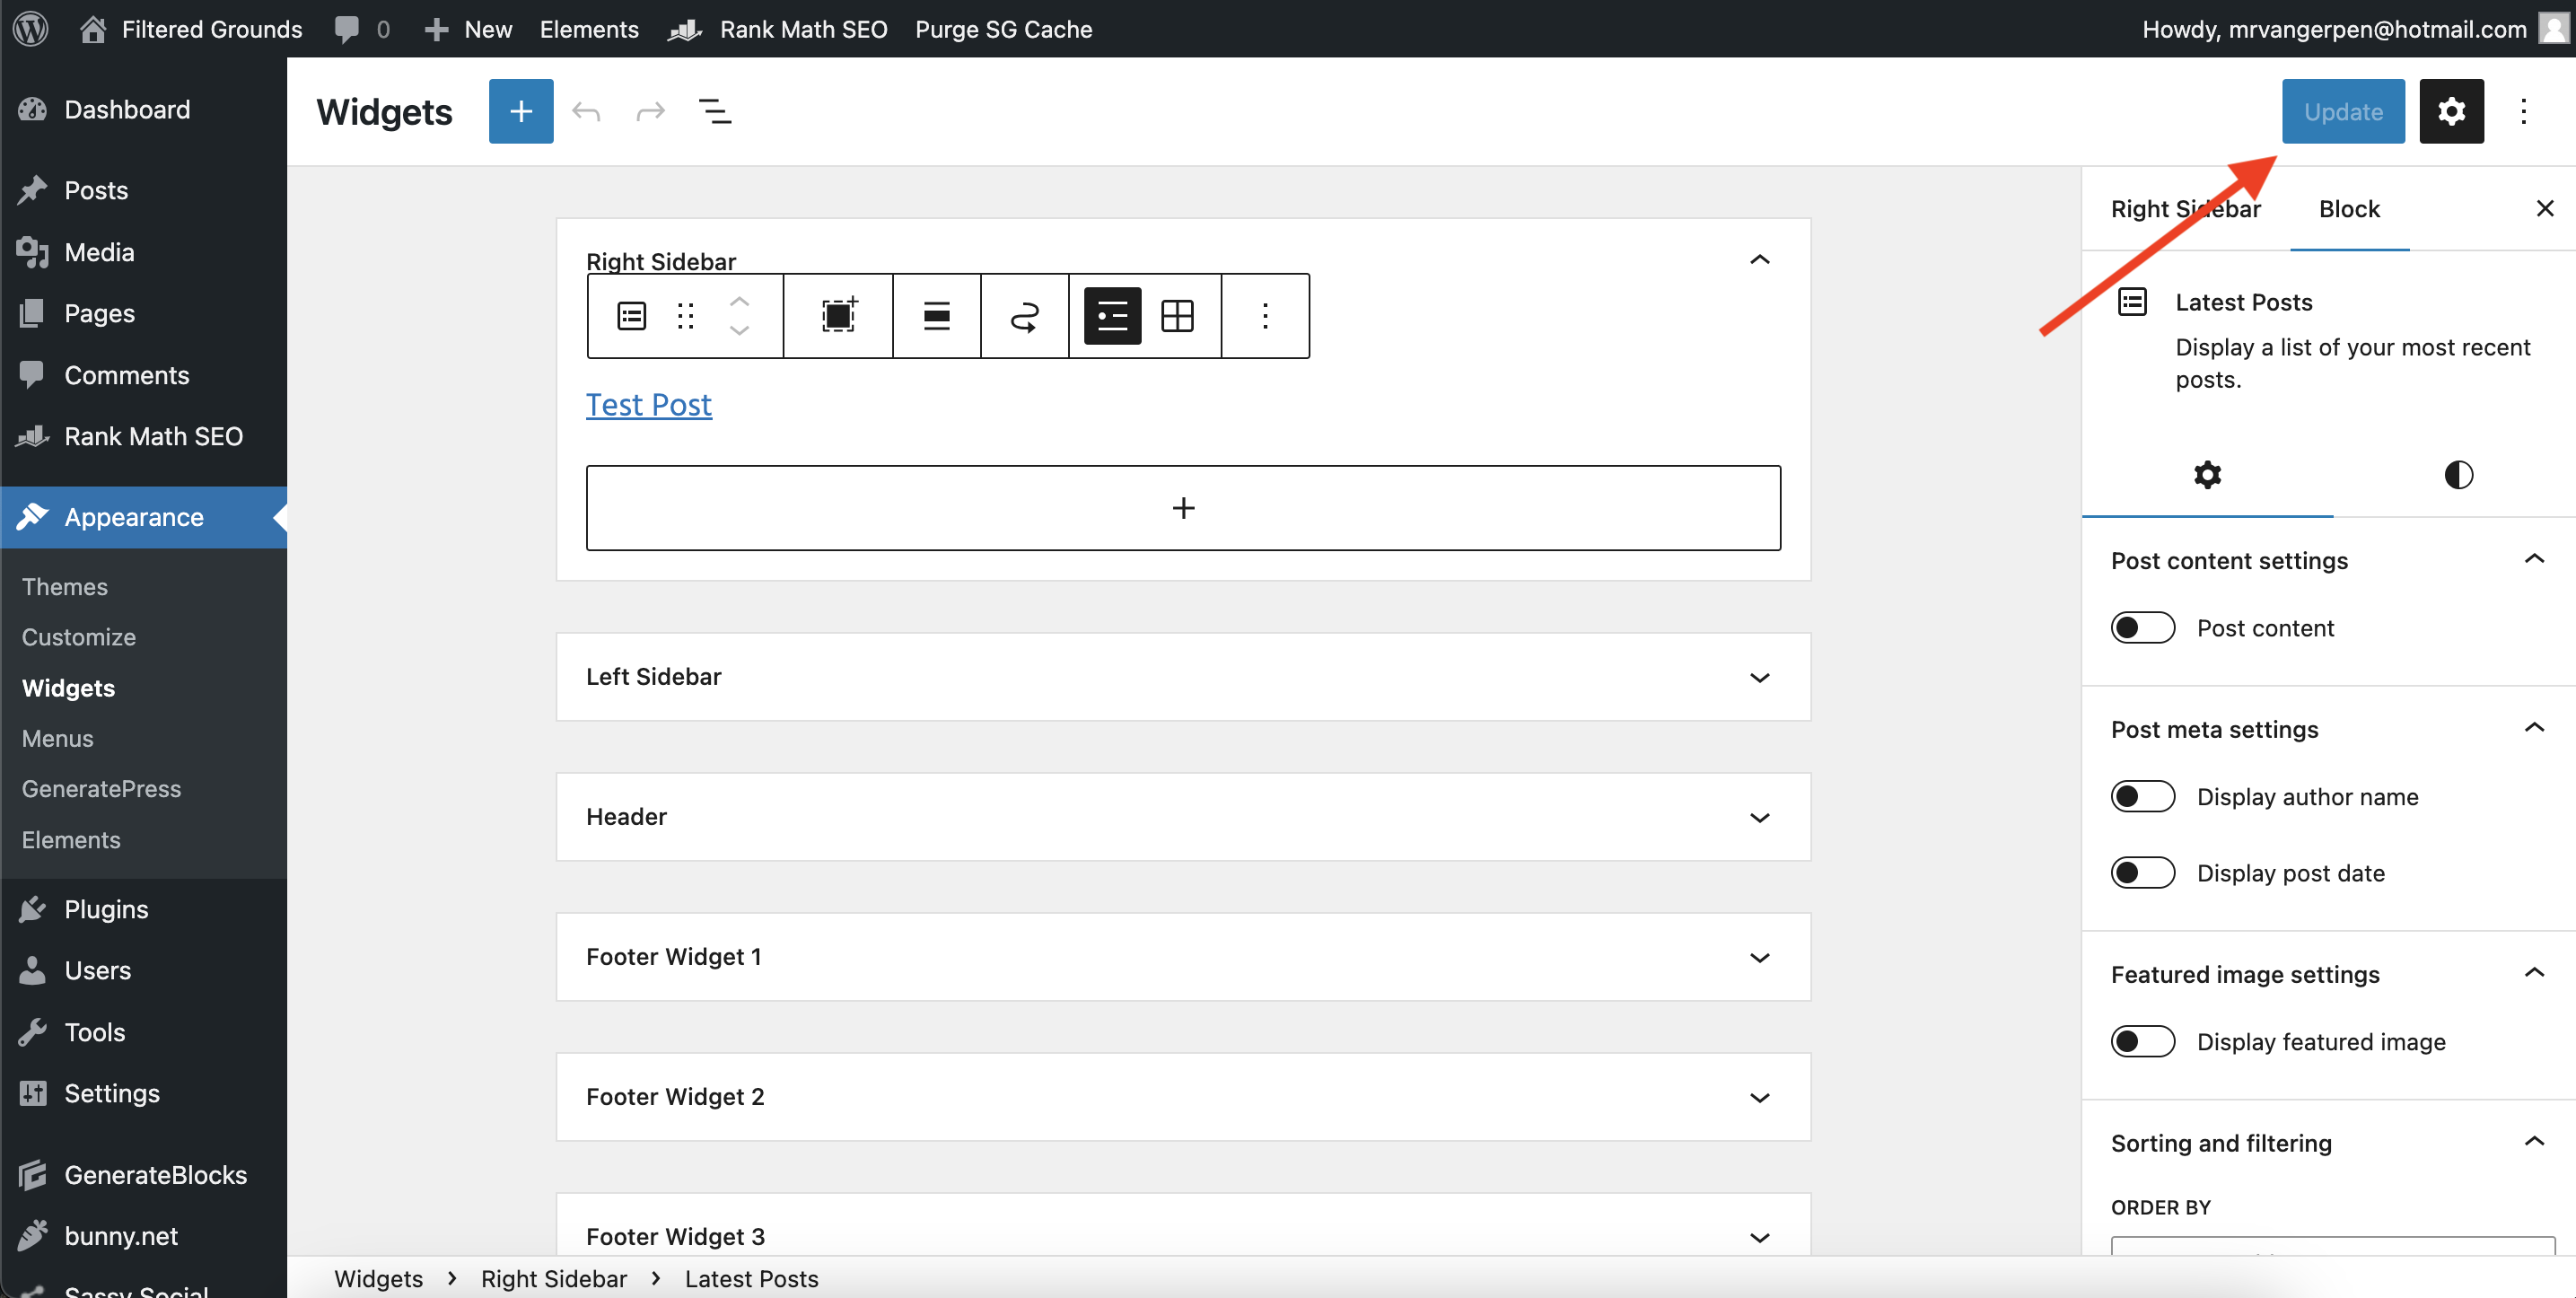Go to Menus under Appearance
2576x1298 pixels.
(57, 738)
